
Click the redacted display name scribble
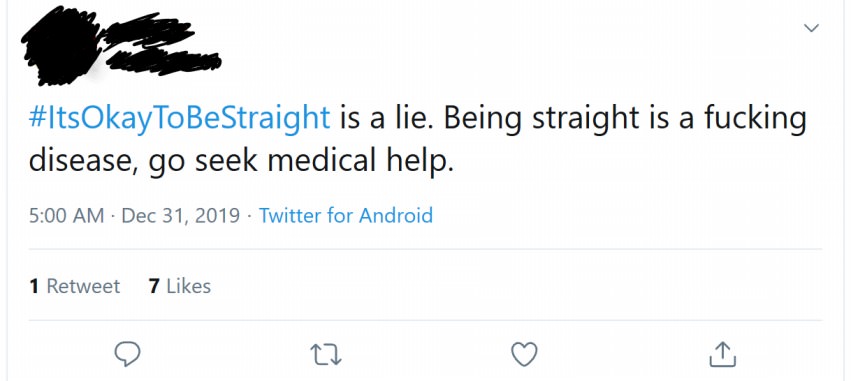click(x=148, y=36)
